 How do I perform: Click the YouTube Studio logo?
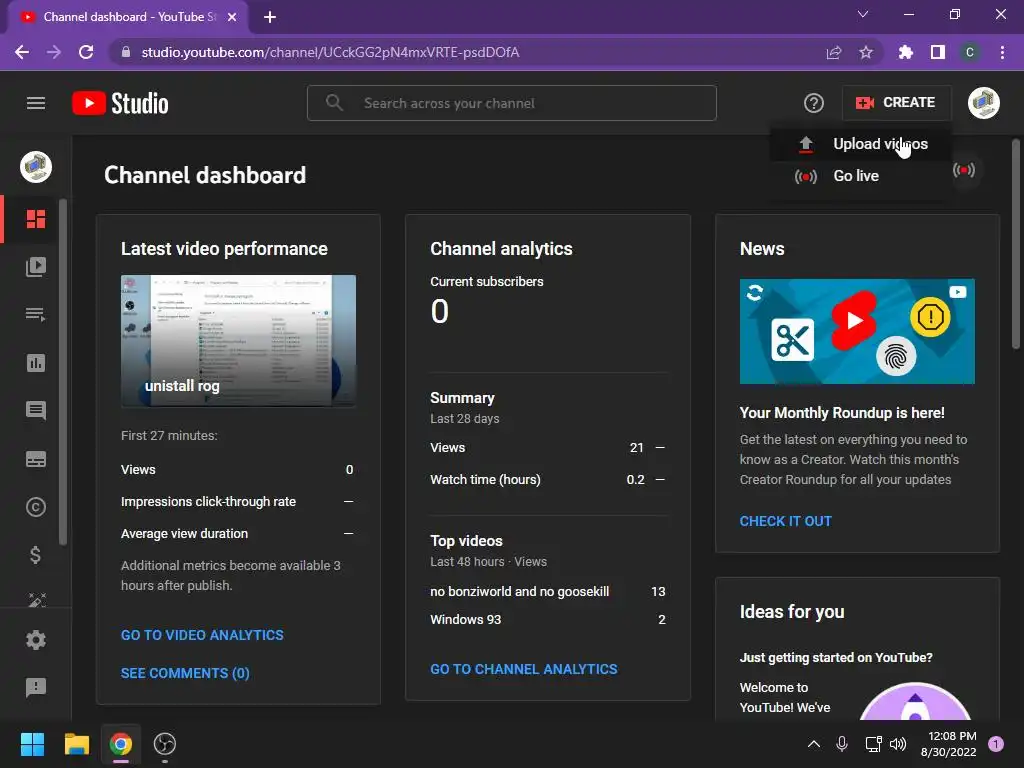pos(120,103)
